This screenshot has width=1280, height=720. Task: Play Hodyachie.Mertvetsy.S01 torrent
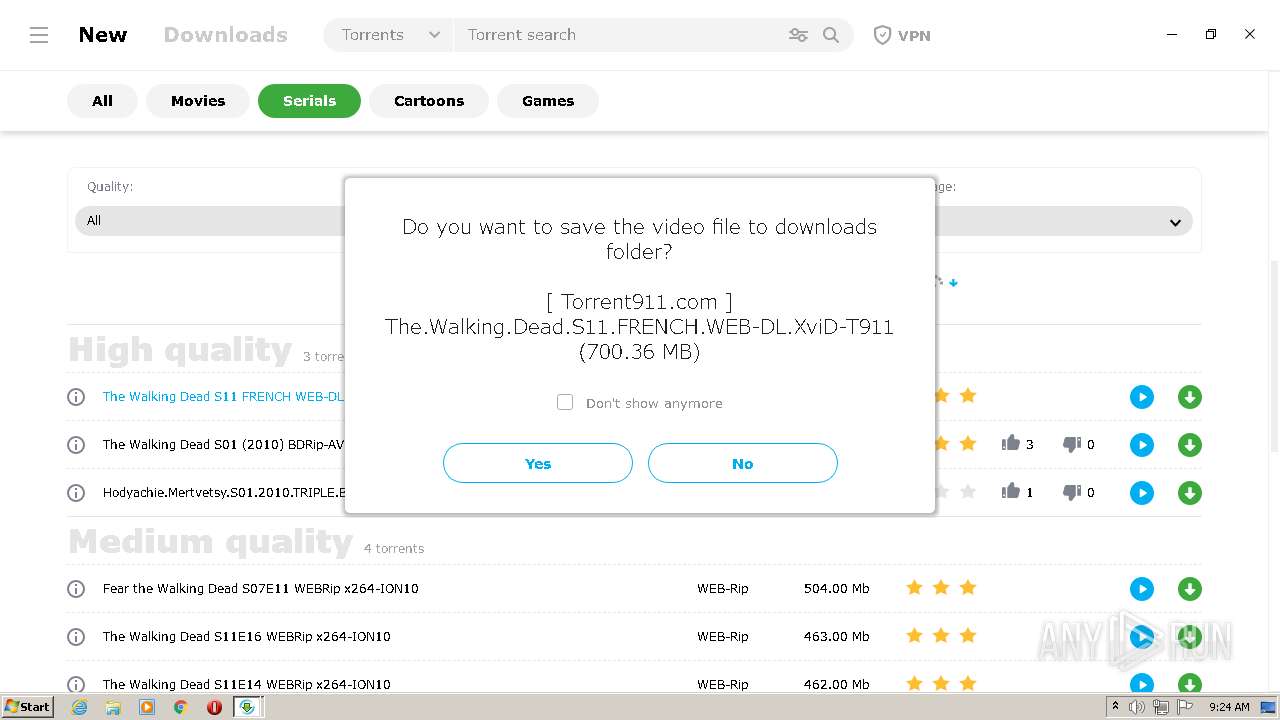coord(1142,493)
